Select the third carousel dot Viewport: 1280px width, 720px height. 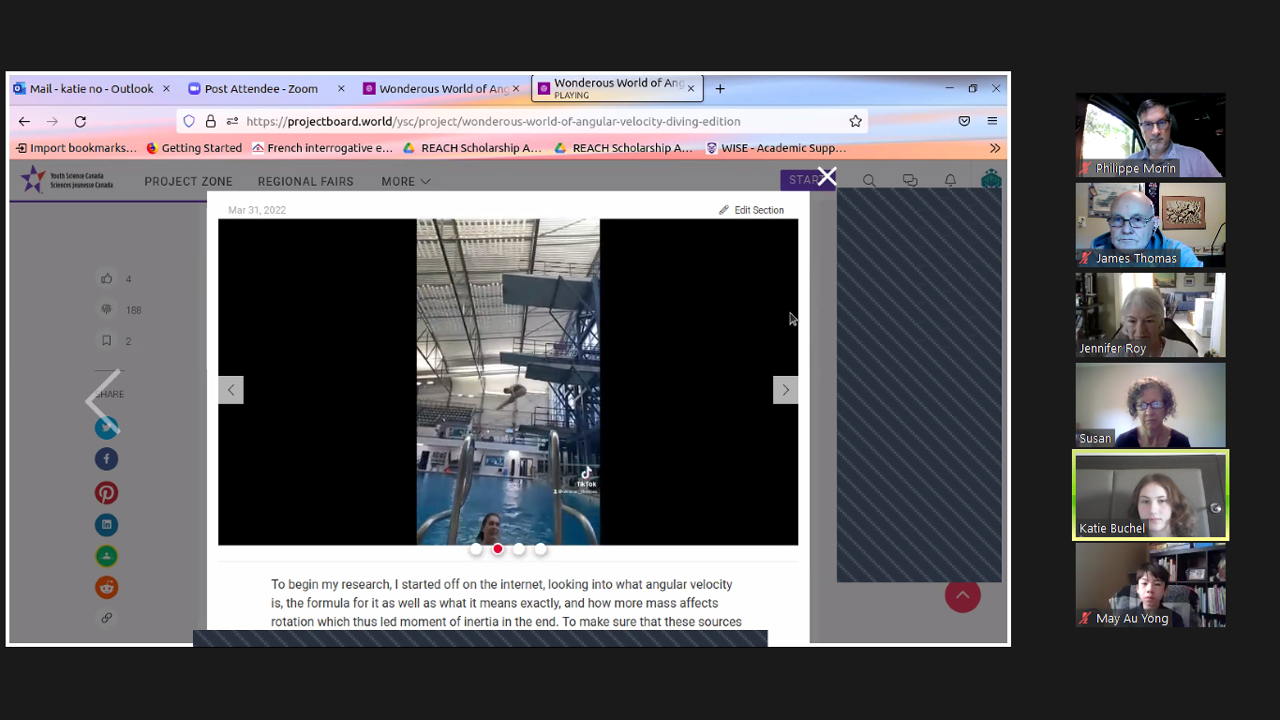[518, 549]
